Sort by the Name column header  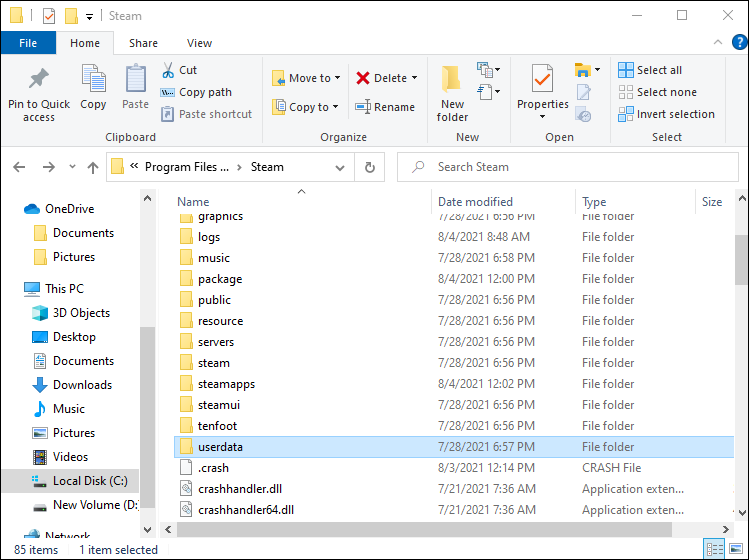pos(193,202)
